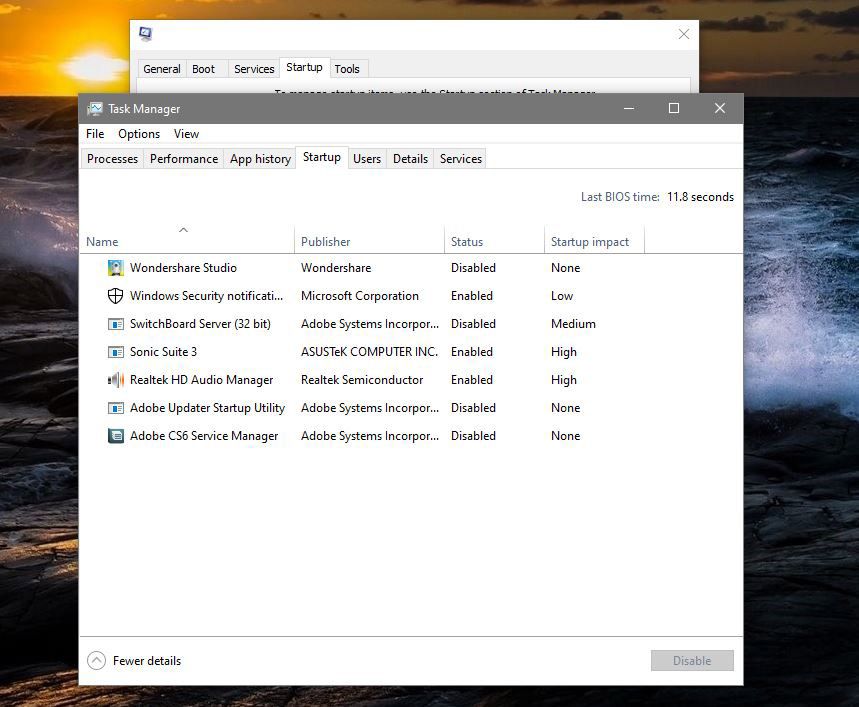Click the Wondershare Studio application icon

coord(116,267)
